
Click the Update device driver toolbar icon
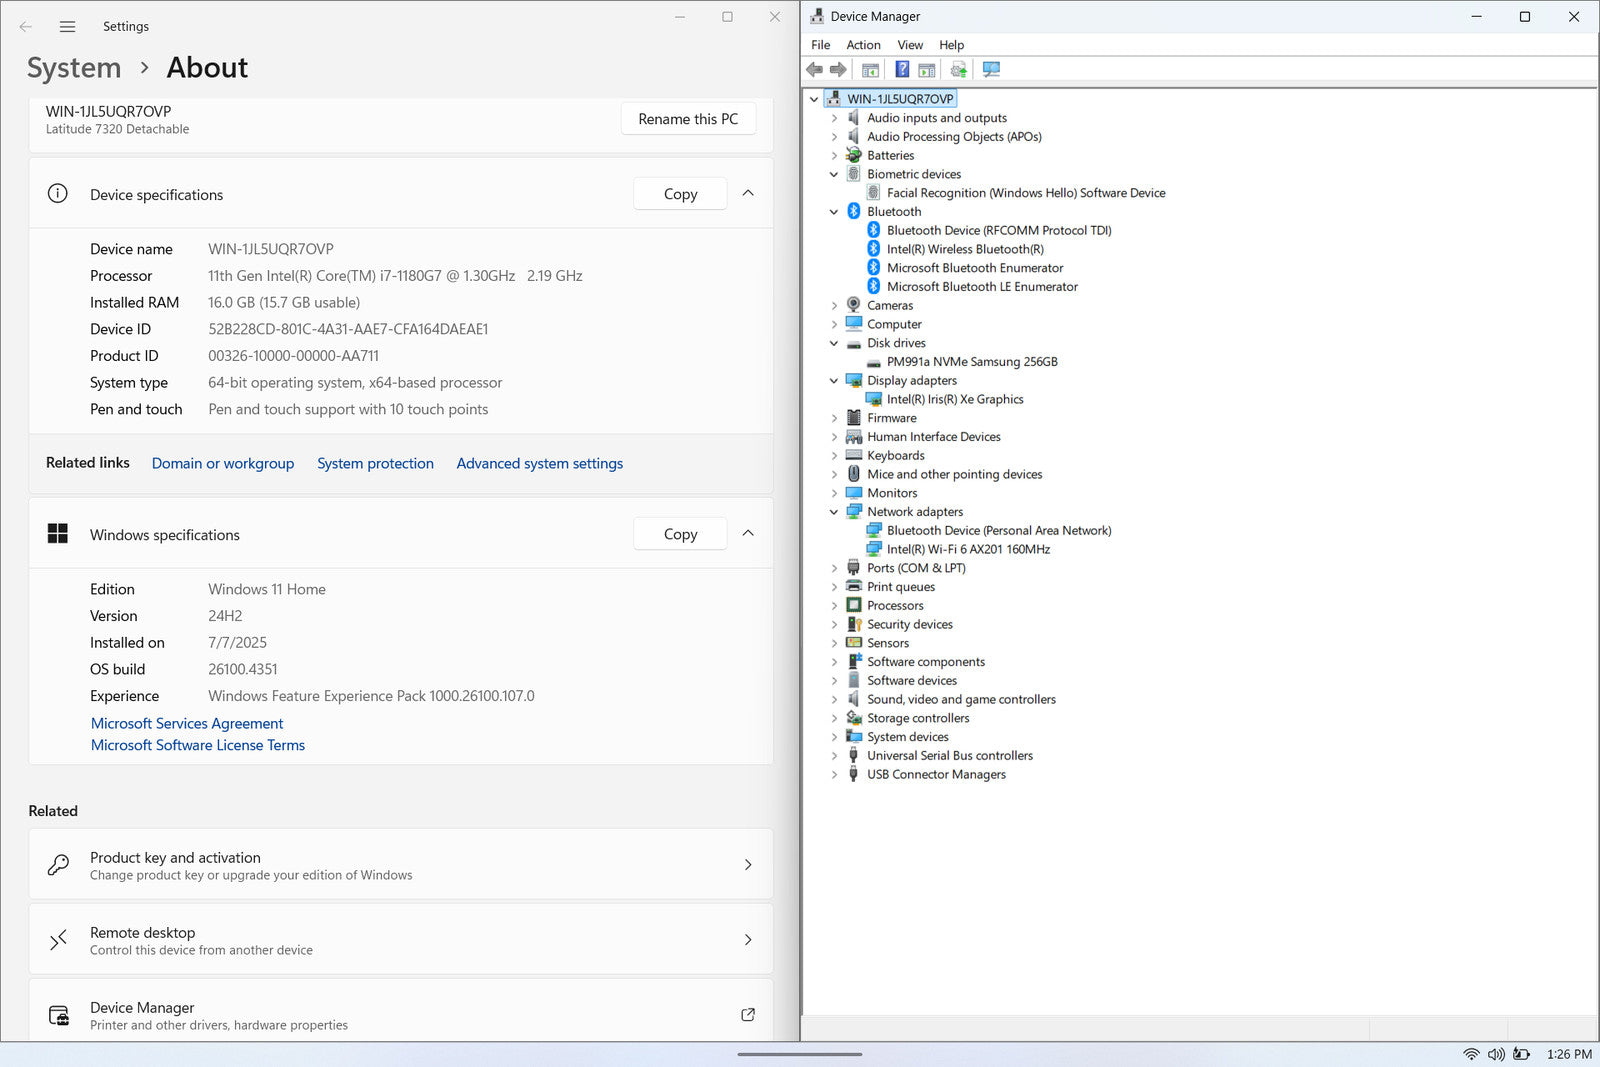[x=958, y=69]
